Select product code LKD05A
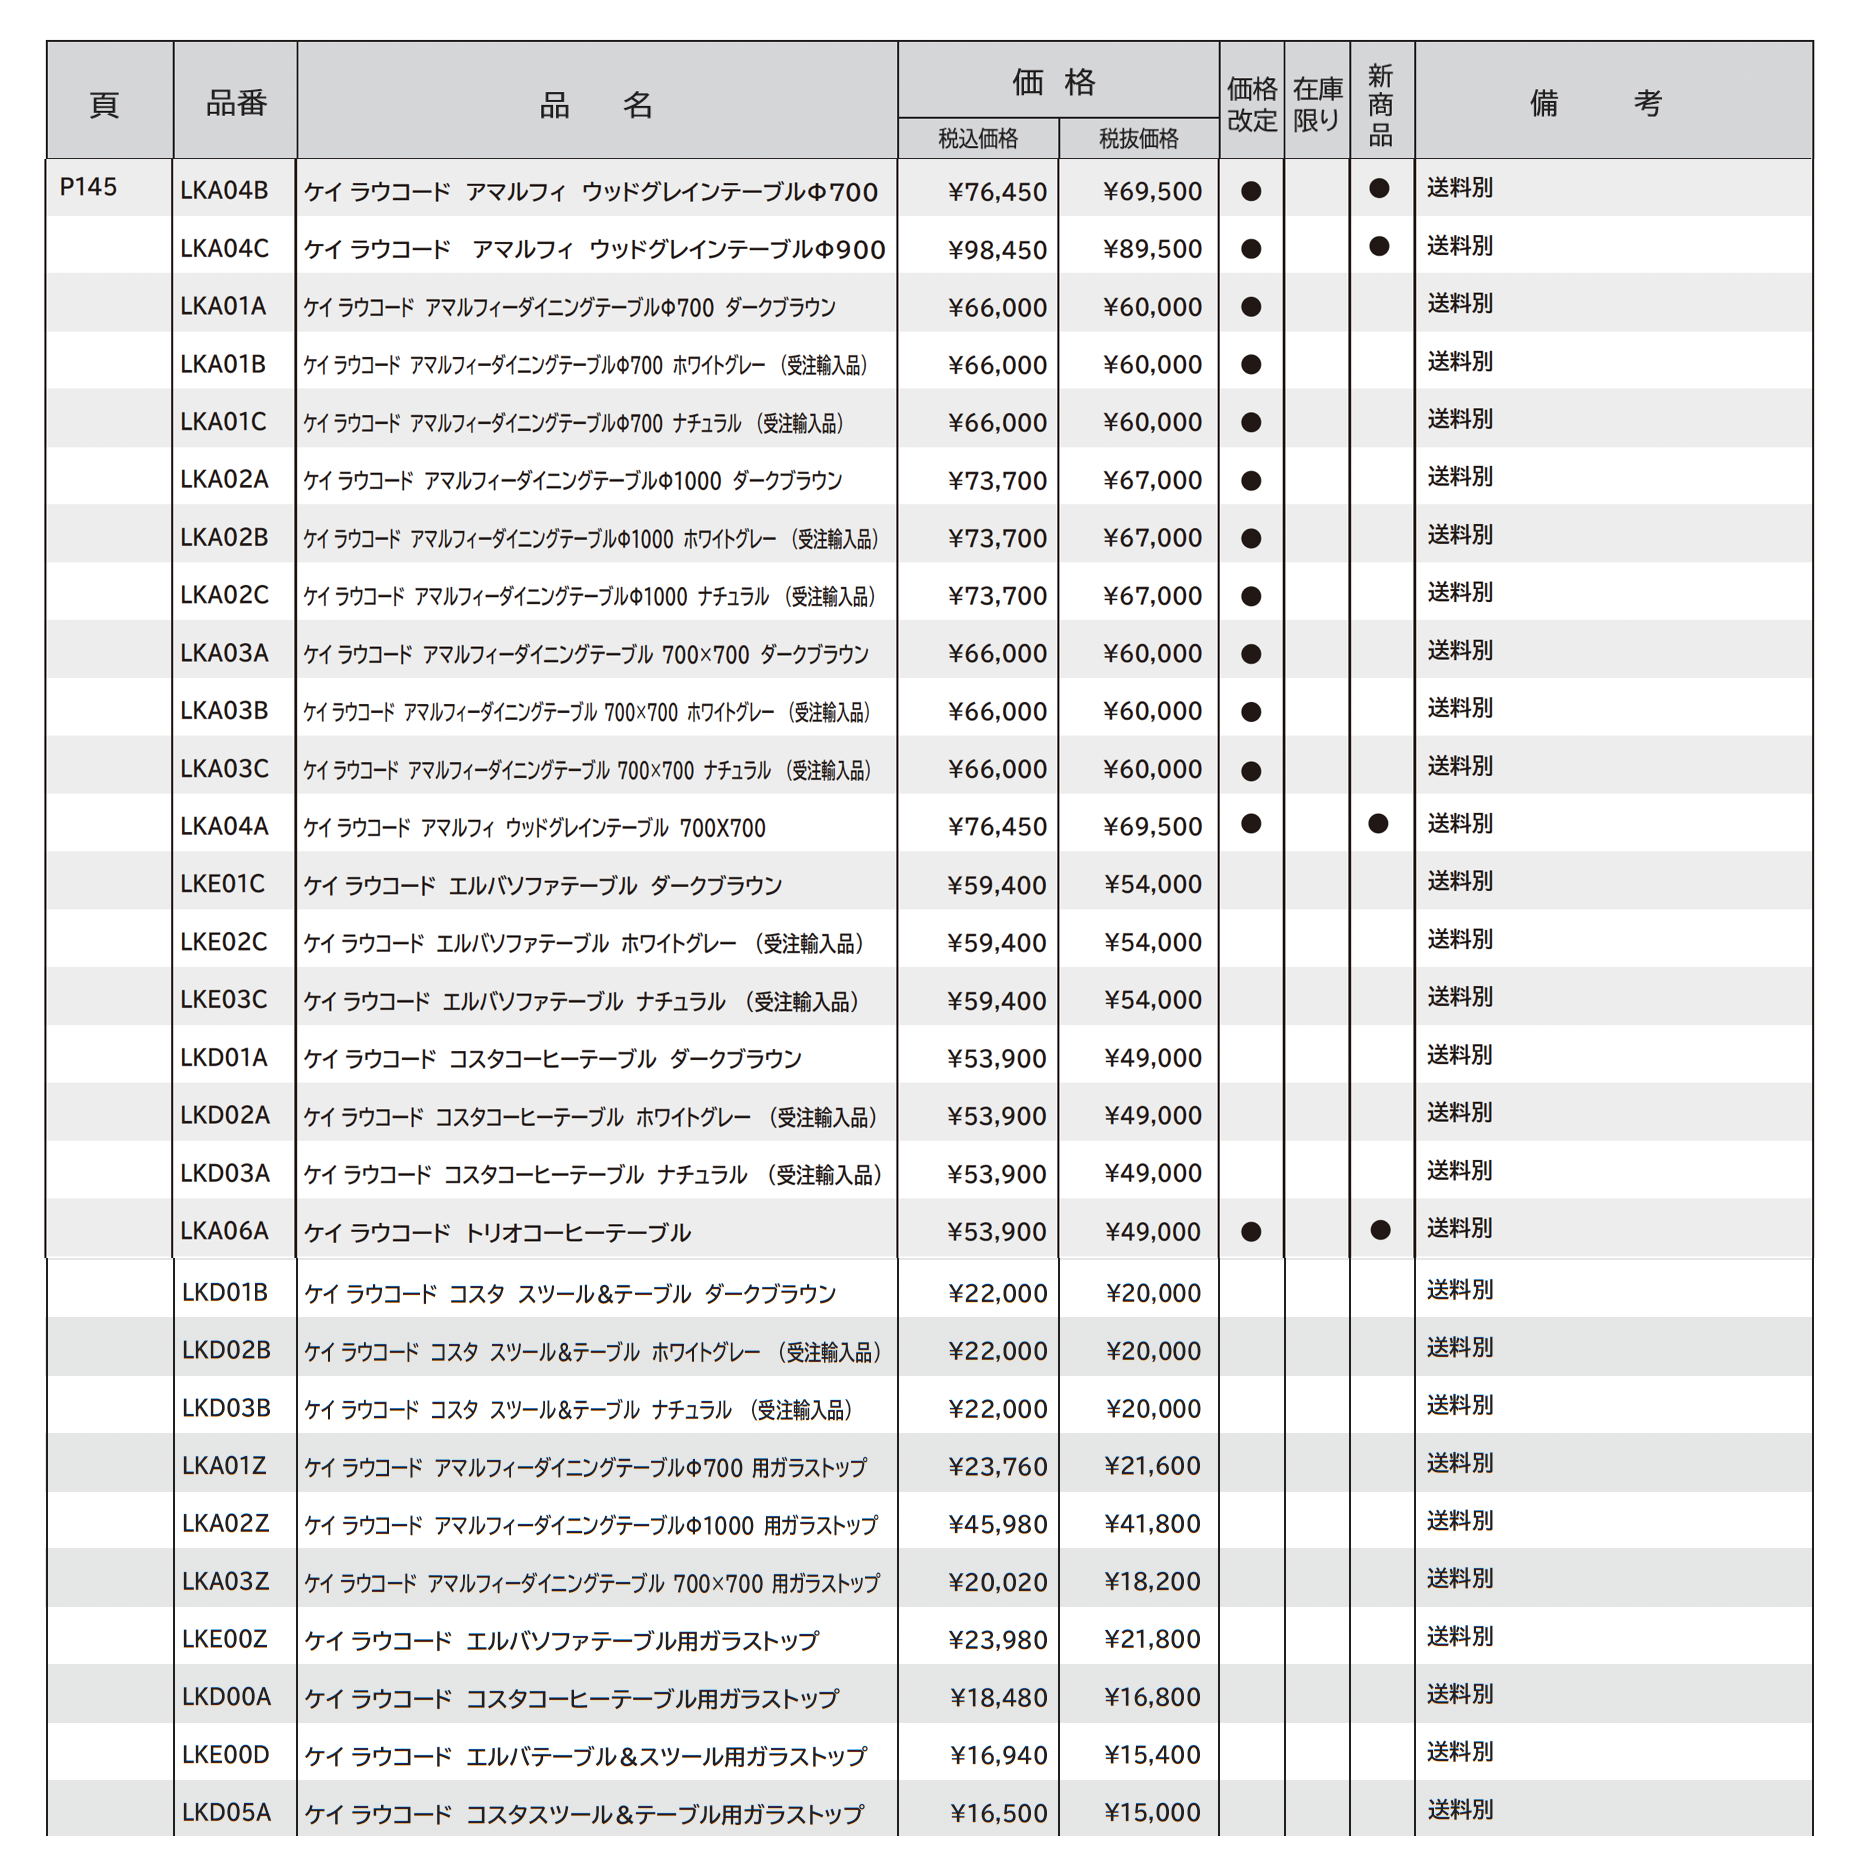This screenshot has width=1862, height=1876. (226, 1812)
